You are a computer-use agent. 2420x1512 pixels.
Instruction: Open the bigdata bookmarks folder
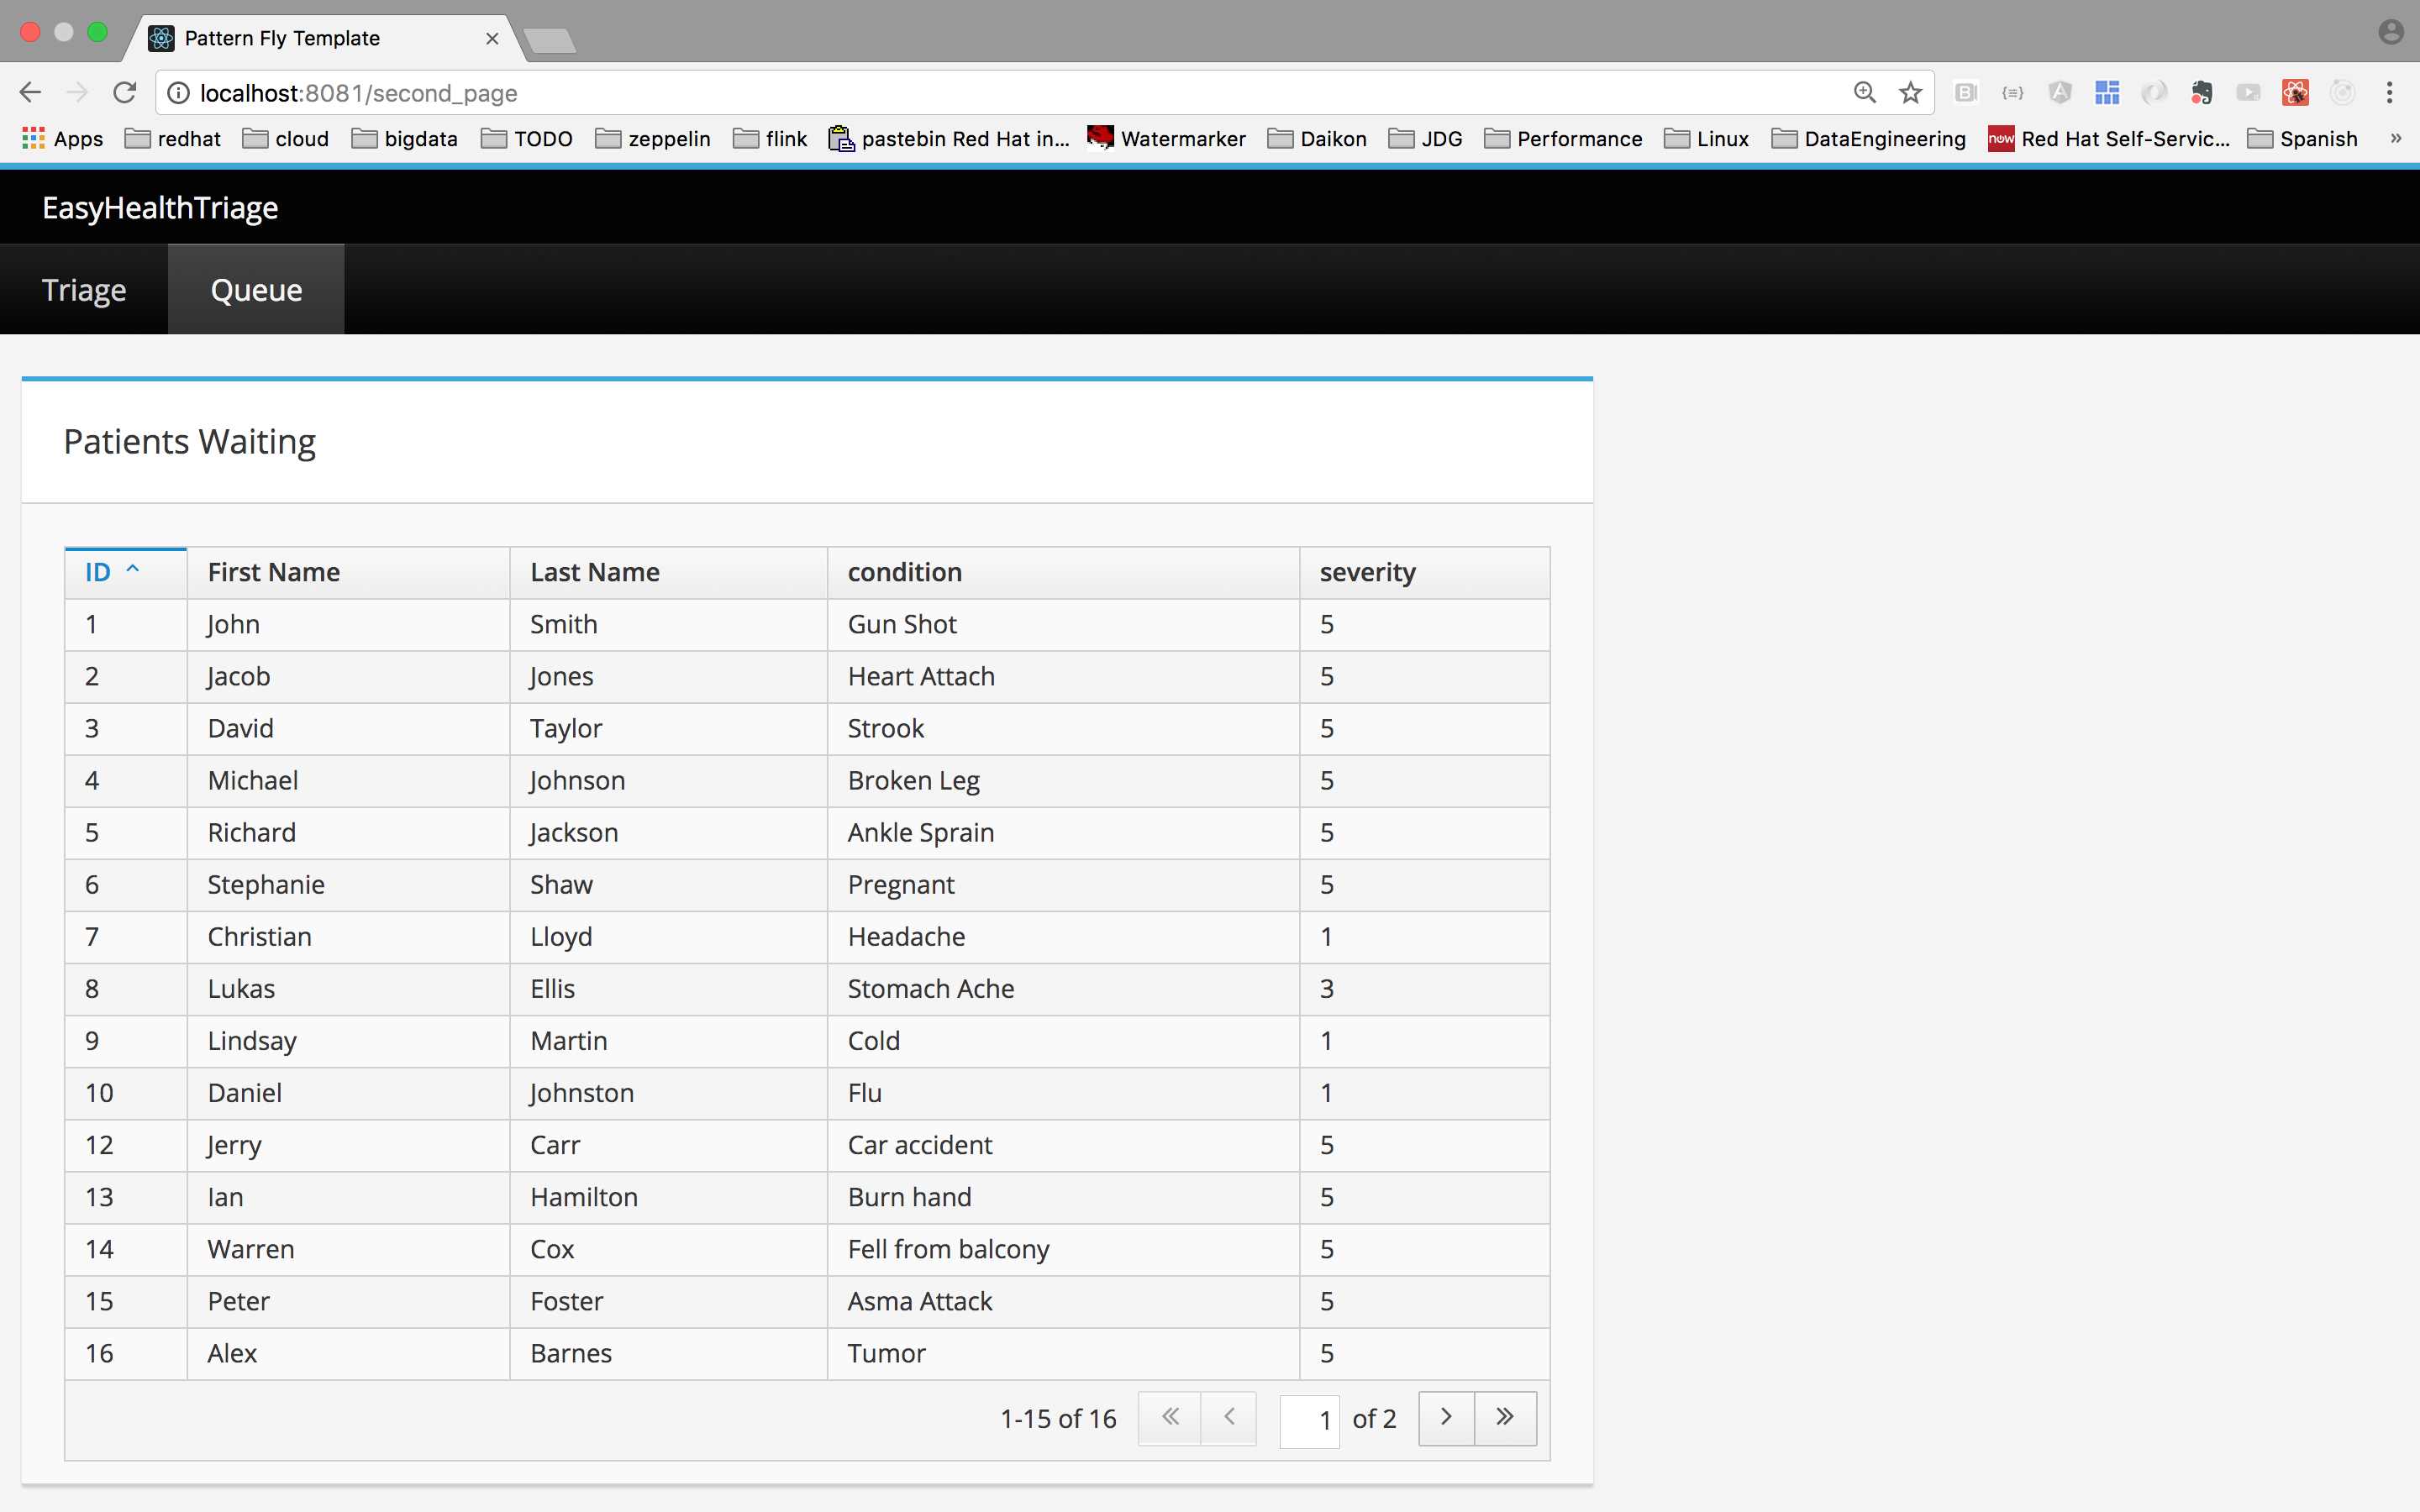(405, 139)
